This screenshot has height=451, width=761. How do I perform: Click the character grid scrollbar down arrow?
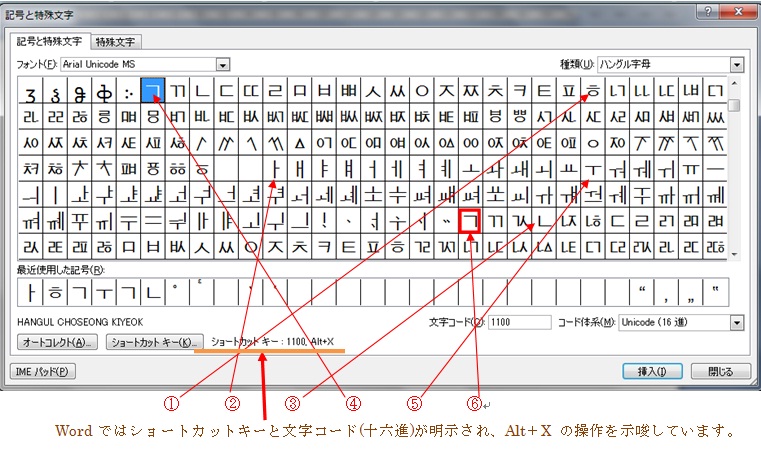[x=734, y=253]
